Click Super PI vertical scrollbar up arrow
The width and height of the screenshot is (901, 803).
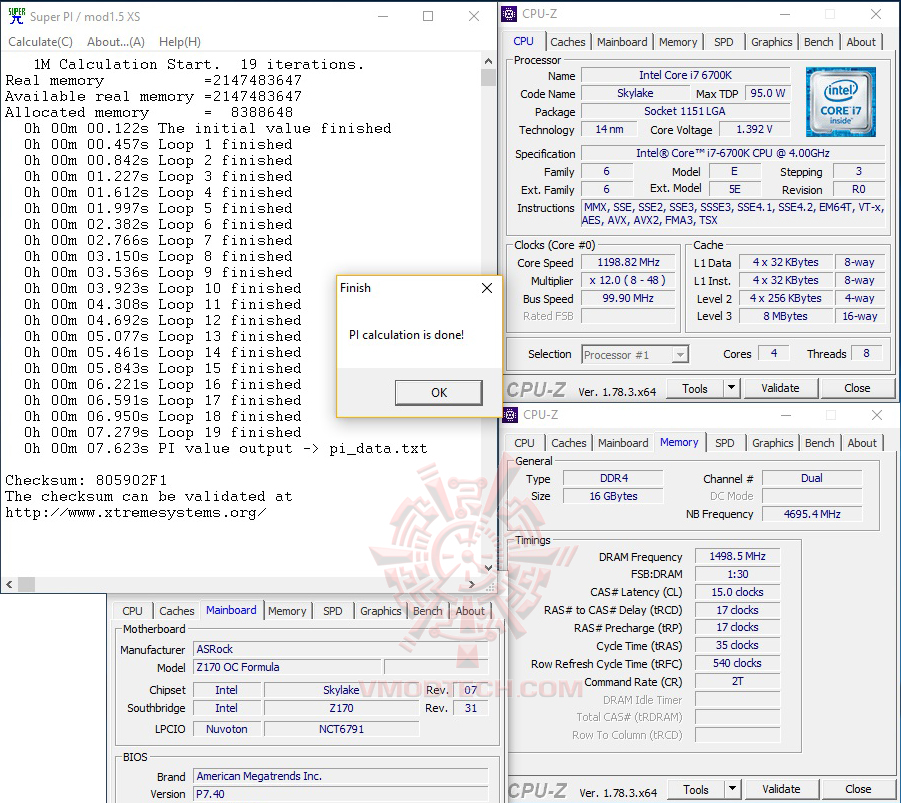pos(488,61)
